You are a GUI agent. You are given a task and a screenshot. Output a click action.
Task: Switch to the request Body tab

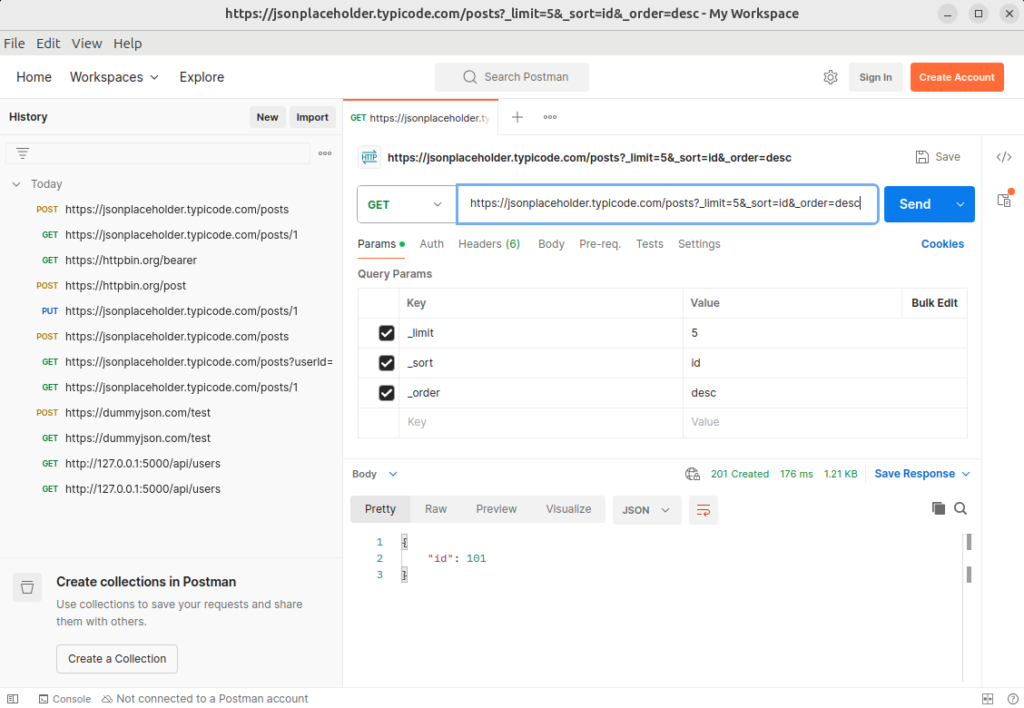pos(551,244)
